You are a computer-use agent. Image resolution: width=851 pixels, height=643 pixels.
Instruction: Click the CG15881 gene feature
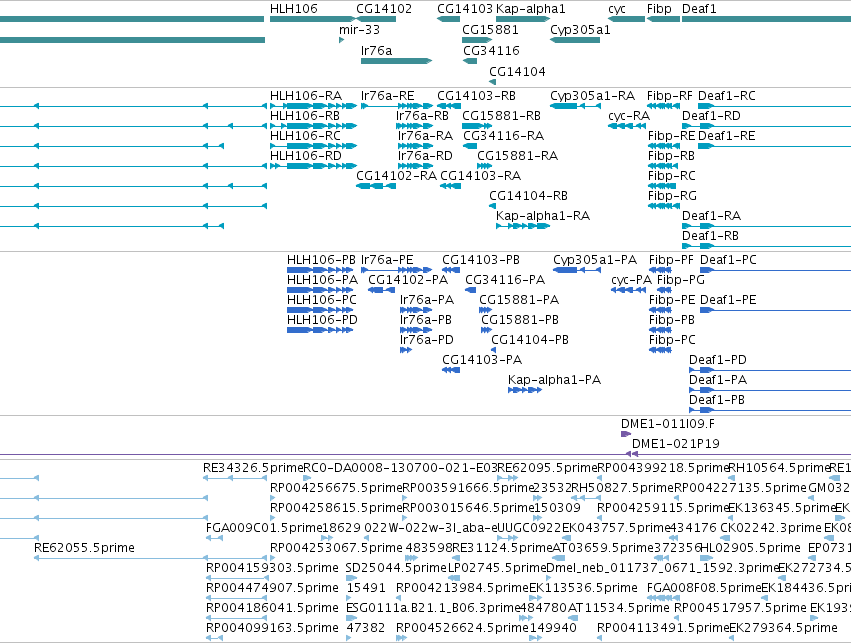tap(477, 40)
